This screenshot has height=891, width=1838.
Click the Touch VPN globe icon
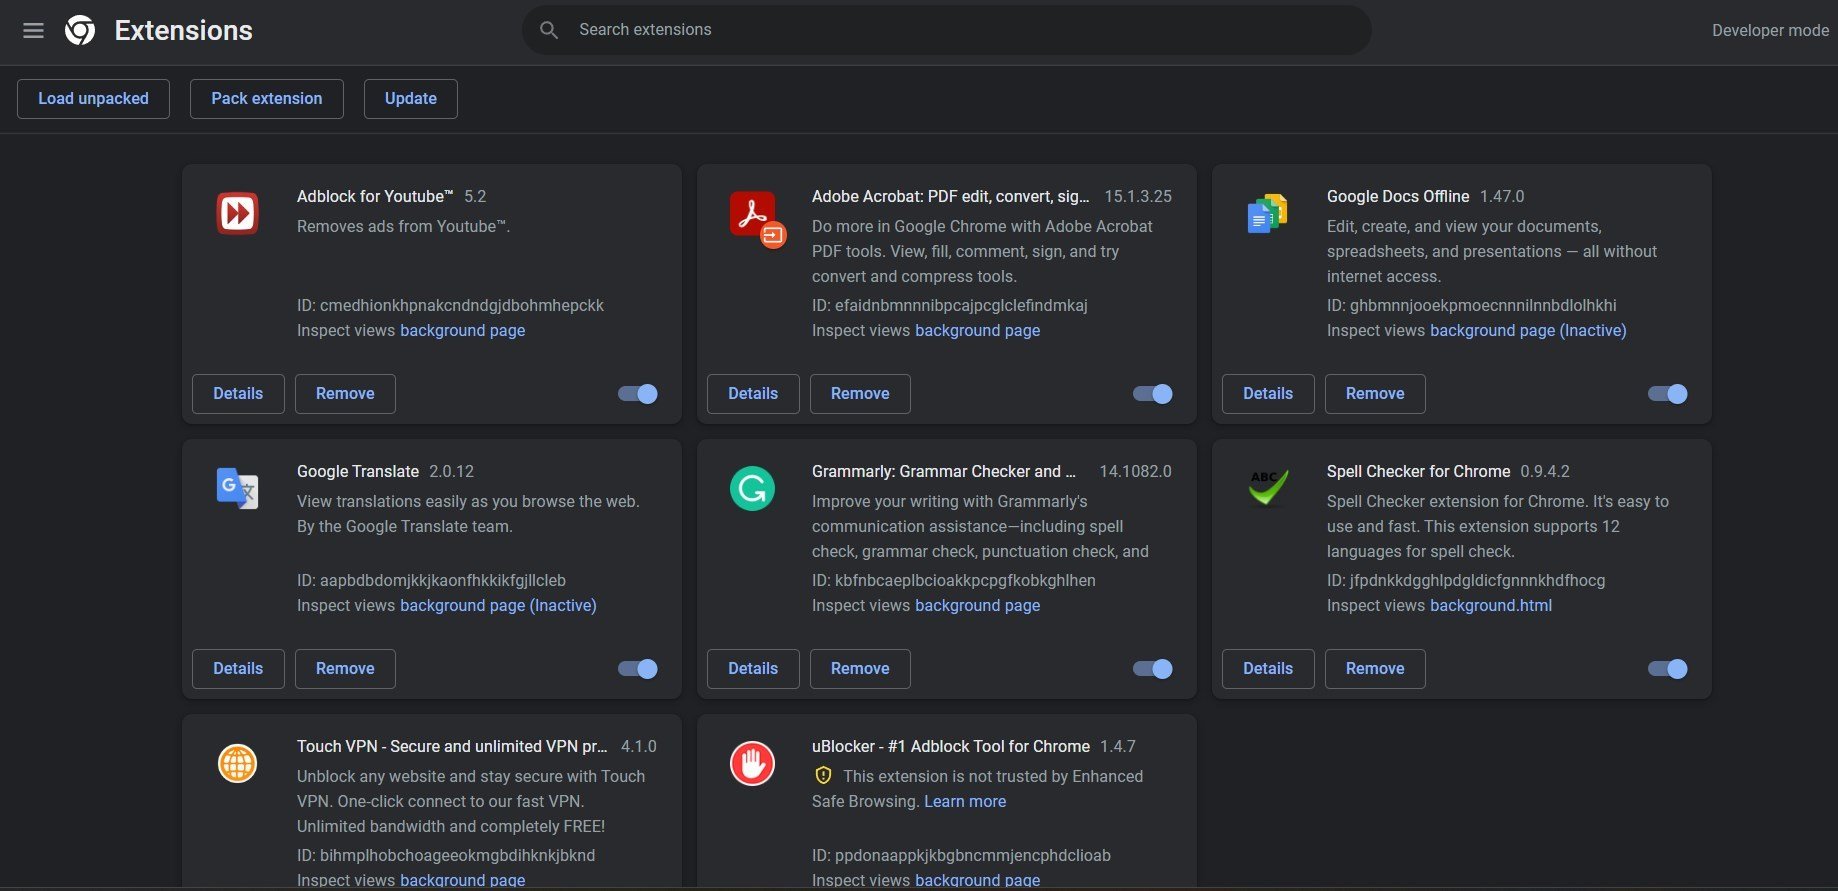[x=237, y=763]
